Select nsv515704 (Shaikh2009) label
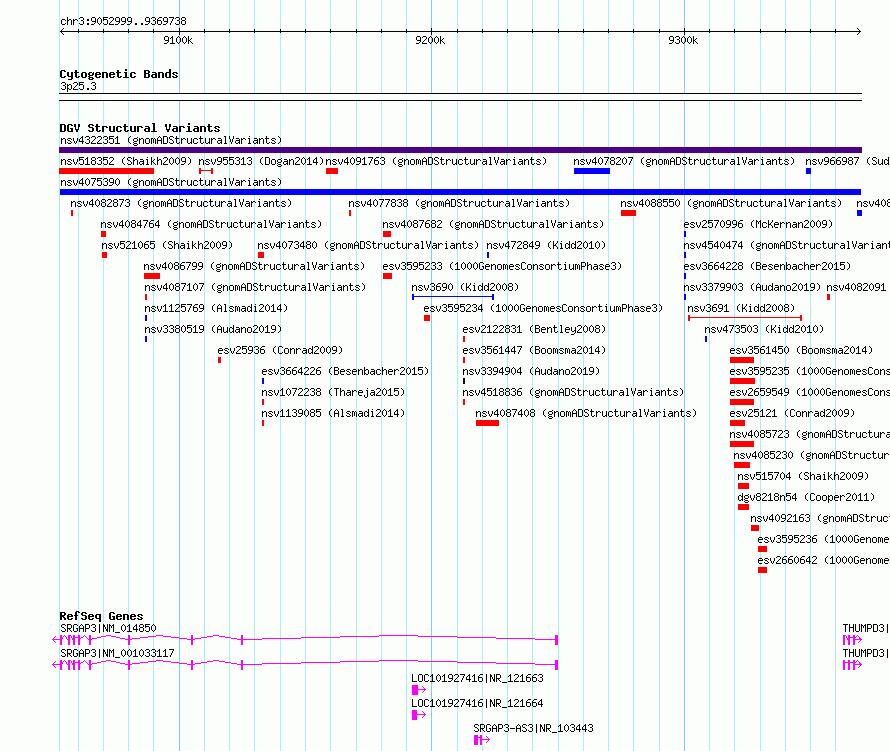Image resolution: width=890 pixels, height=751 pixels. tap(803, 476)
